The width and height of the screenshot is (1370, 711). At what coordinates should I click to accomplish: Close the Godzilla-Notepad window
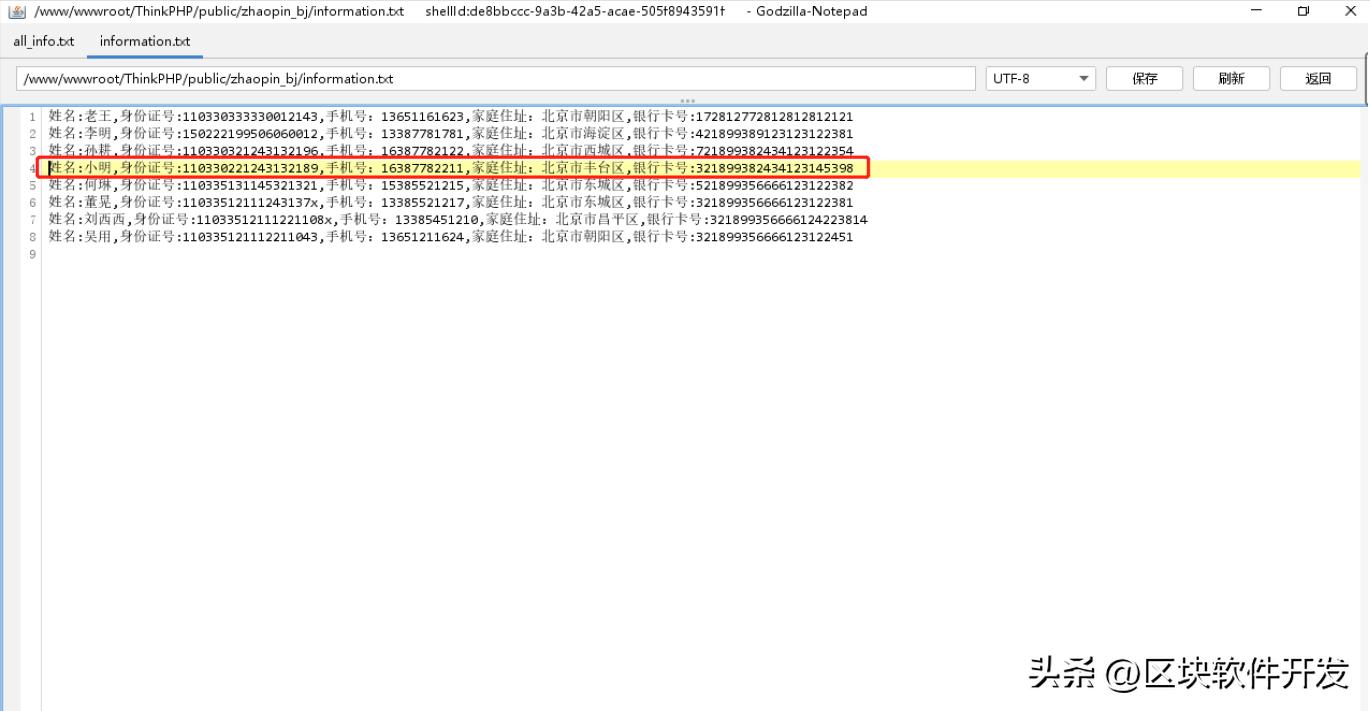[1348, 11]
